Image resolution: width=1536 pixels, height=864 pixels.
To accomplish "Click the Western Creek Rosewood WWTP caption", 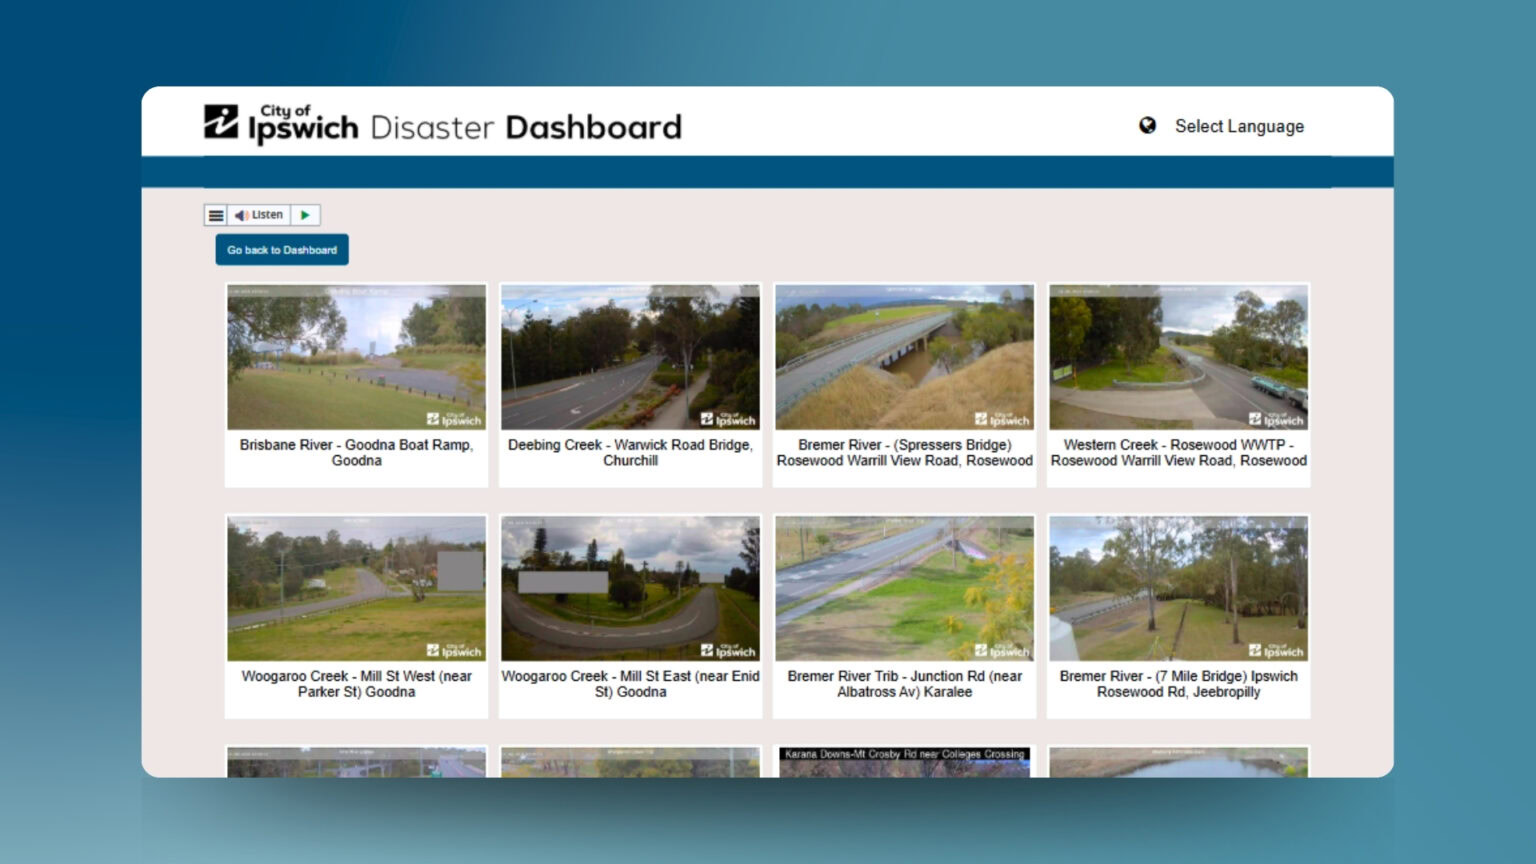I will click(x=1178, y=453).
